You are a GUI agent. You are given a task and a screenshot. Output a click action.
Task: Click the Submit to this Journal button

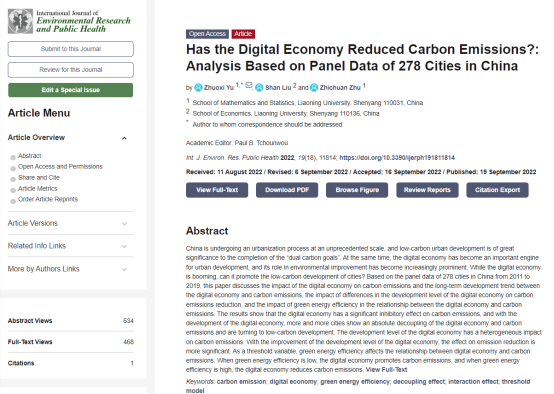[71, 49]
